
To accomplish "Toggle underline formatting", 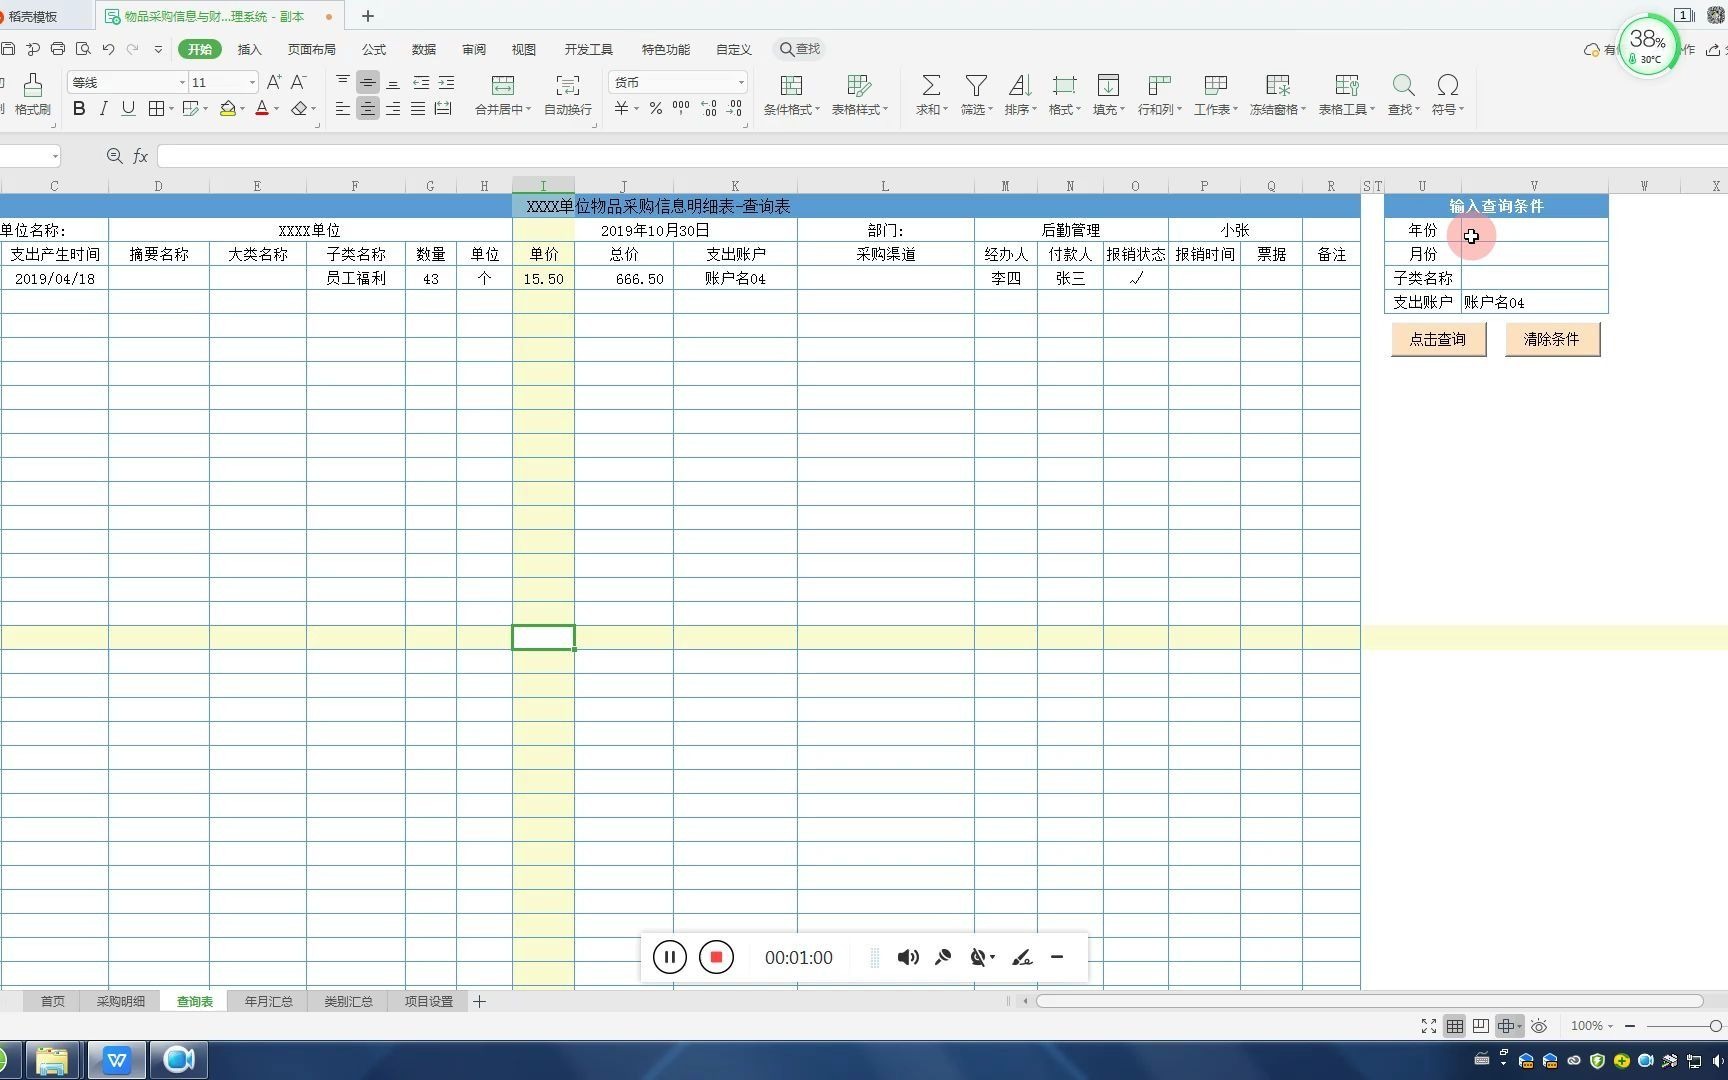I will (128, 109).
